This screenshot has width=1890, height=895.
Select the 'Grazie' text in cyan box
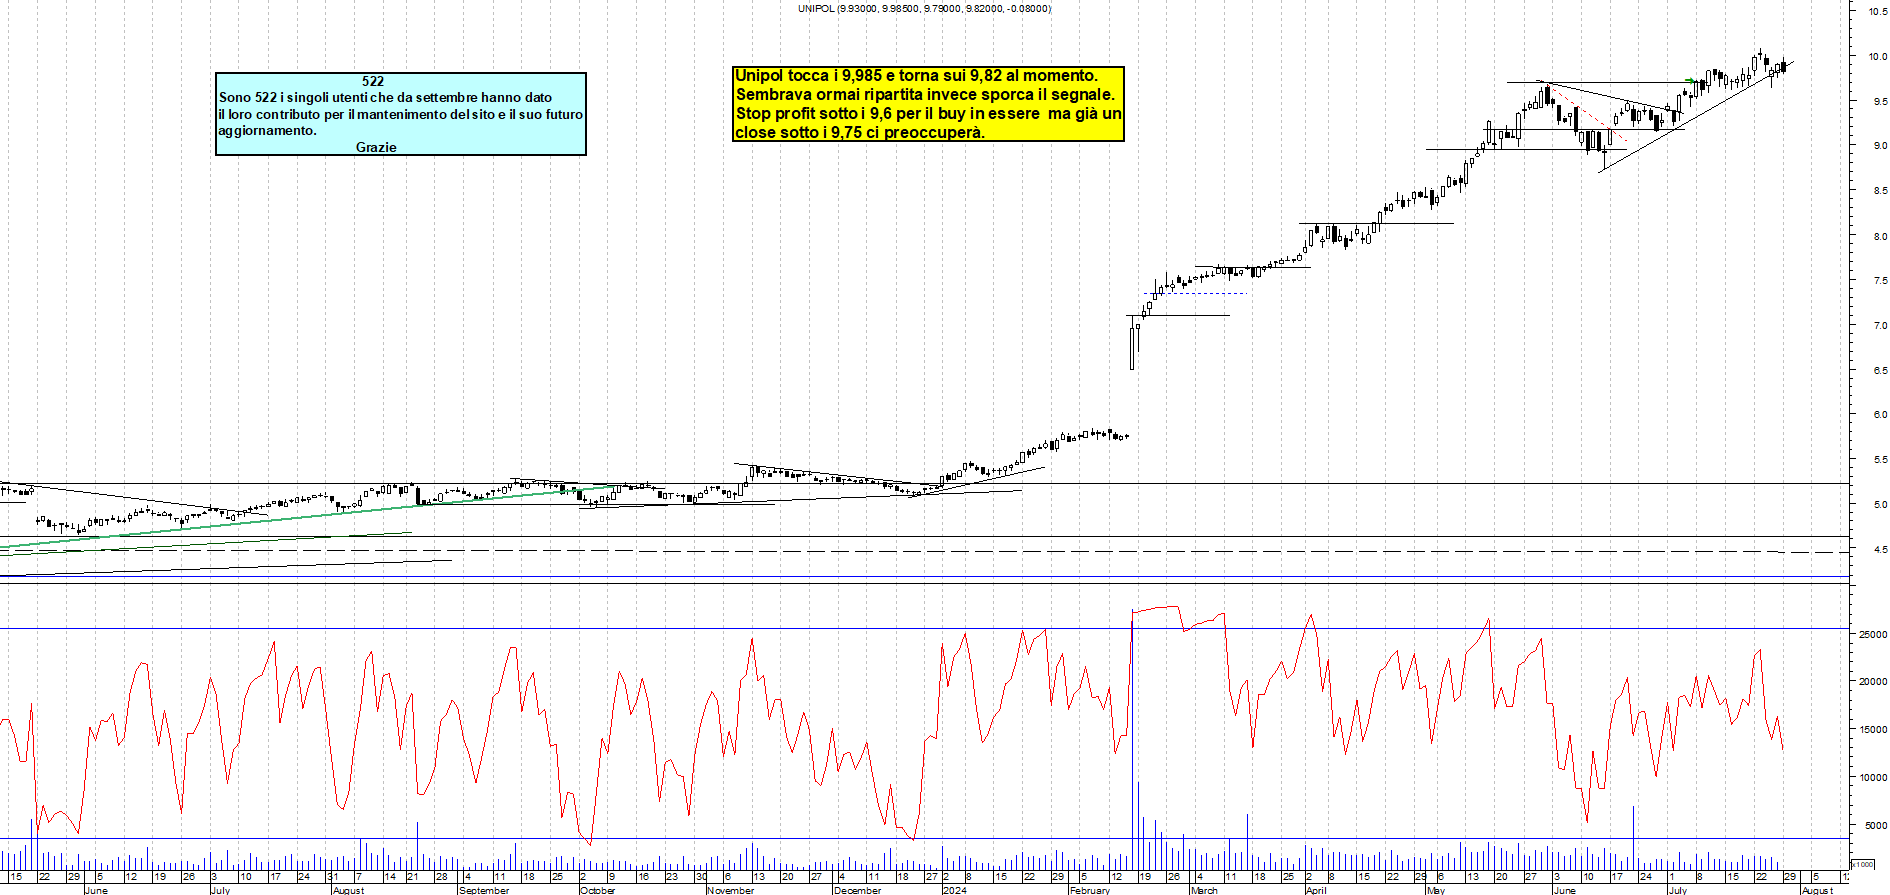click(x=376, y=147)
